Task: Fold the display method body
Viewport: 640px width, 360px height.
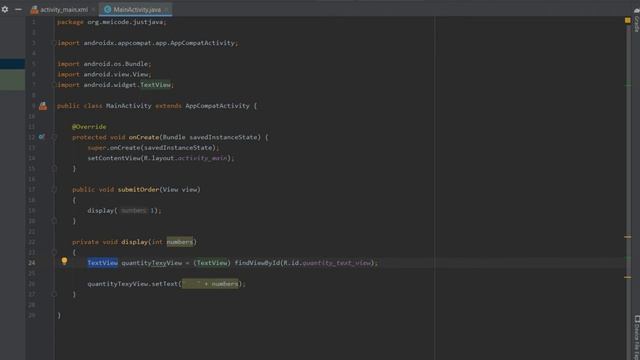Action: [x=54, y=252]
